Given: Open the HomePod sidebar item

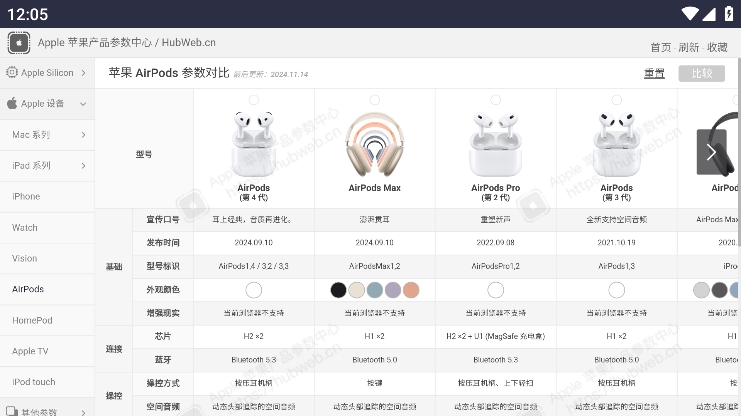Looking at the screenshot, I should [x=32, y=320].
